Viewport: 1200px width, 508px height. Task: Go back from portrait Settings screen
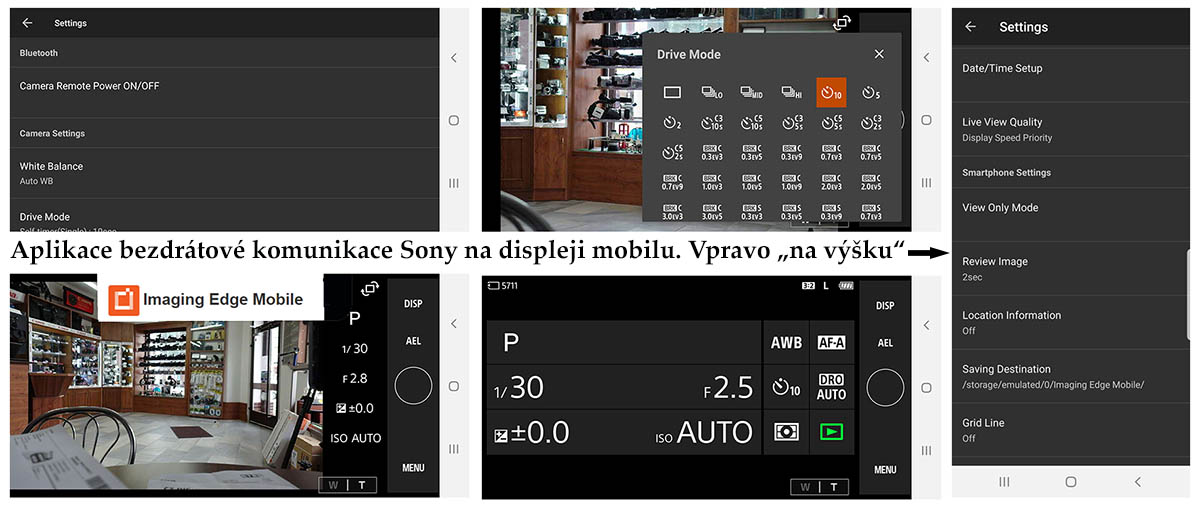pyautogui.click(x=970, y=27)
